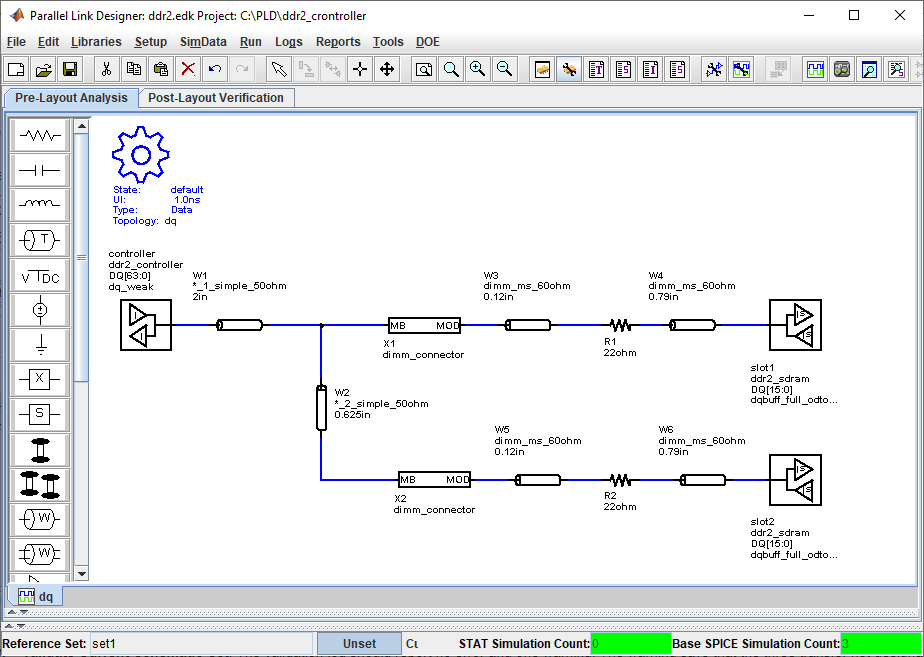The height and width of the screenshot is (657, 924).
Task: Click the Zoom In magnifier icon
Action: [x=477, y=69]
